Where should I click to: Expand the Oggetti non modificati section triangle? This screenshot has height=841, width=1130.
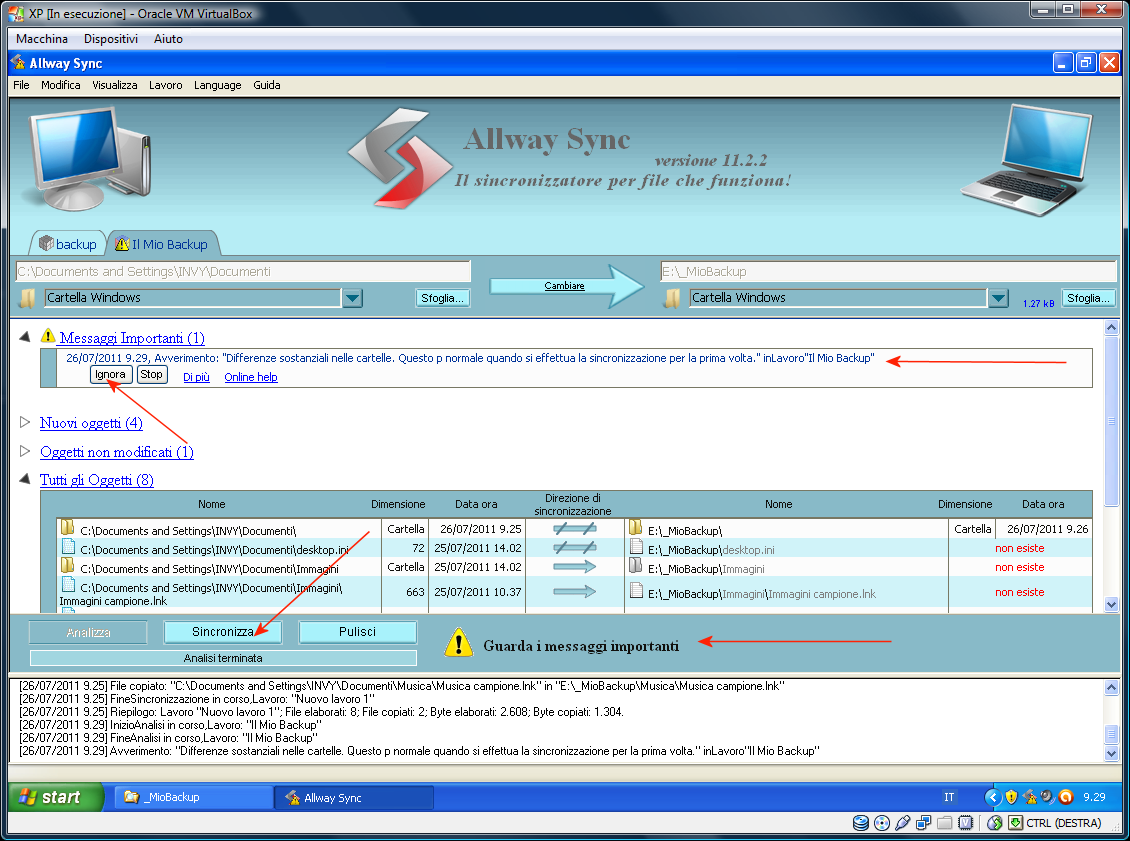tap(25, 451)
